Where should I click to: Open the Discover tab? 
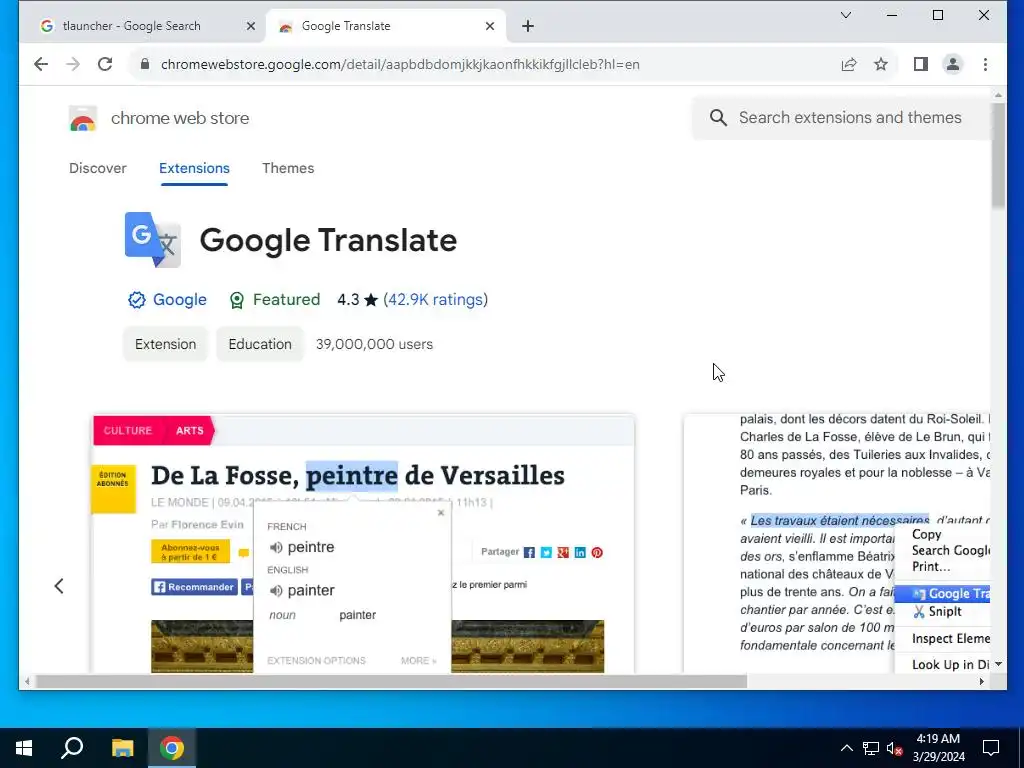coord(98,168)
